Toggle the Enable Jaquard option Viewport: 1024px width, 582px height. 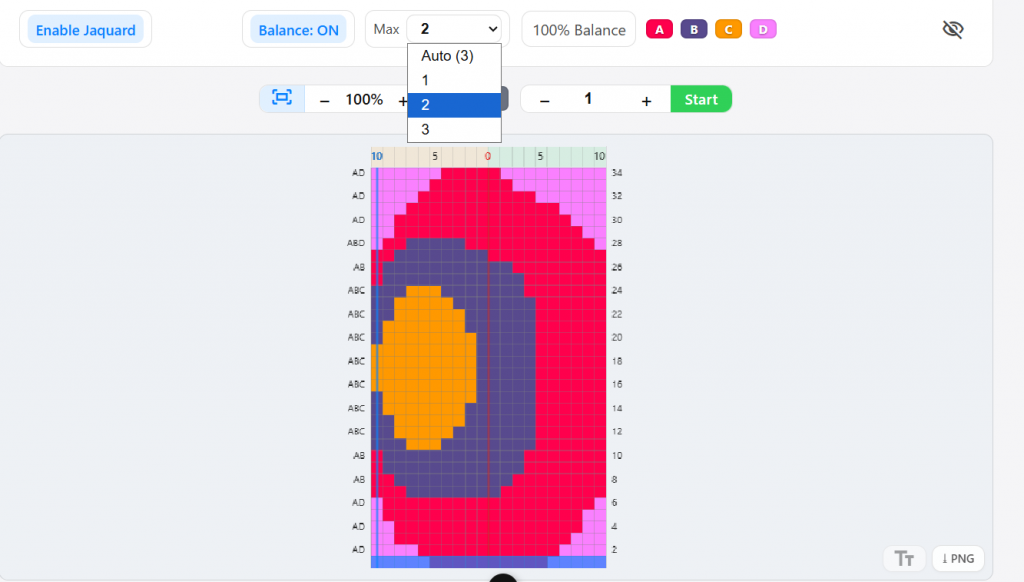86,30
